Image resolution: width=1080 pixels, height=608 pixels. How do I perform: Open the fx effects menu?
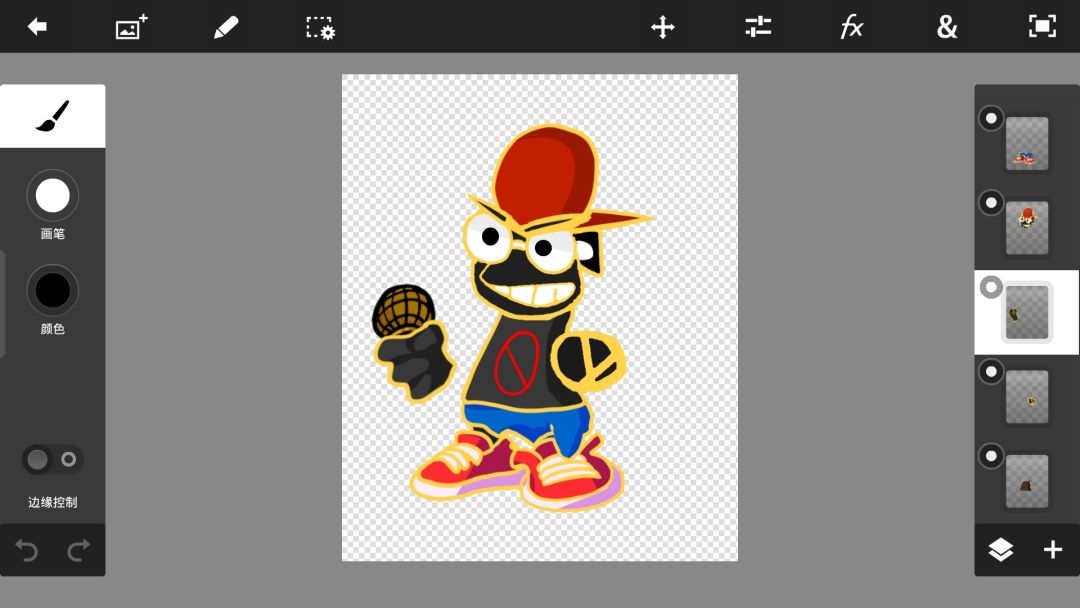(852, 28)
